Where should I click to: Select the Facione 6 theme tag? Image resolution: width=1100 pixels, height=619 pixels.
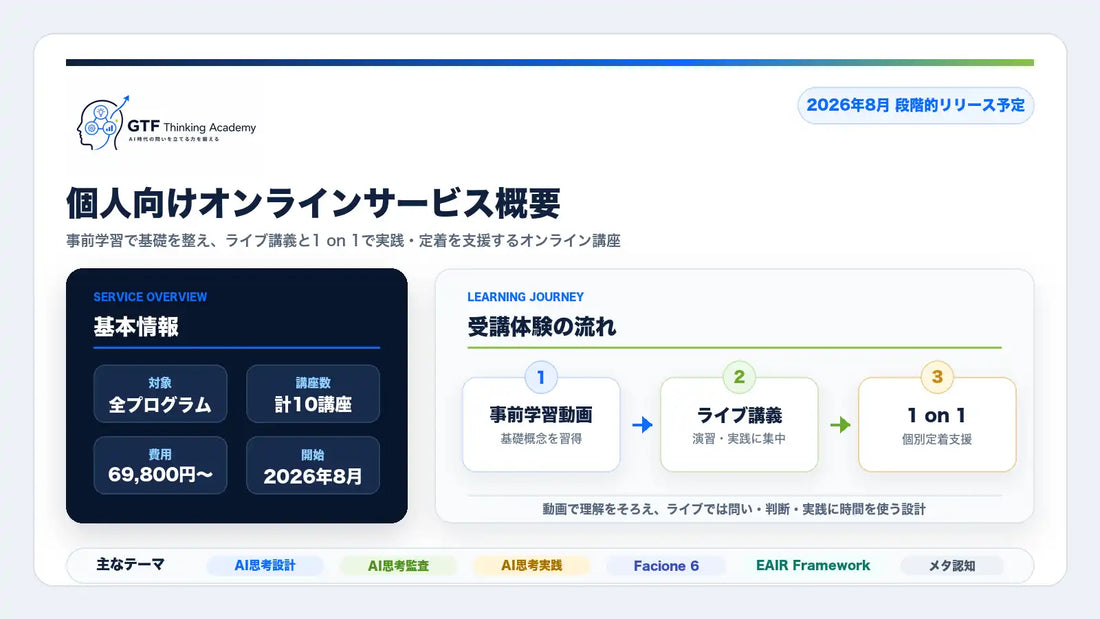pos(666,566)
